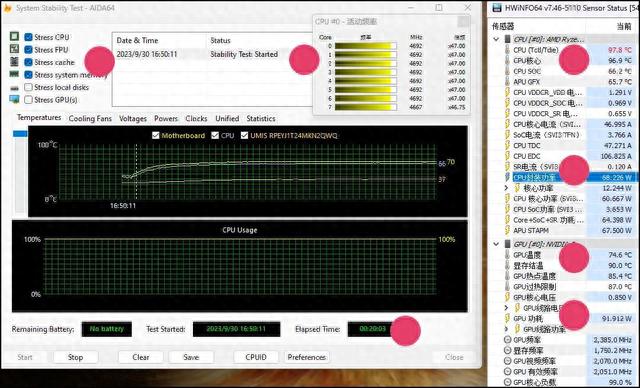Click the 传感器 column header in HWiNFO64
The width and height of the screenshot is (640, 388).
(x=503, y=26)
